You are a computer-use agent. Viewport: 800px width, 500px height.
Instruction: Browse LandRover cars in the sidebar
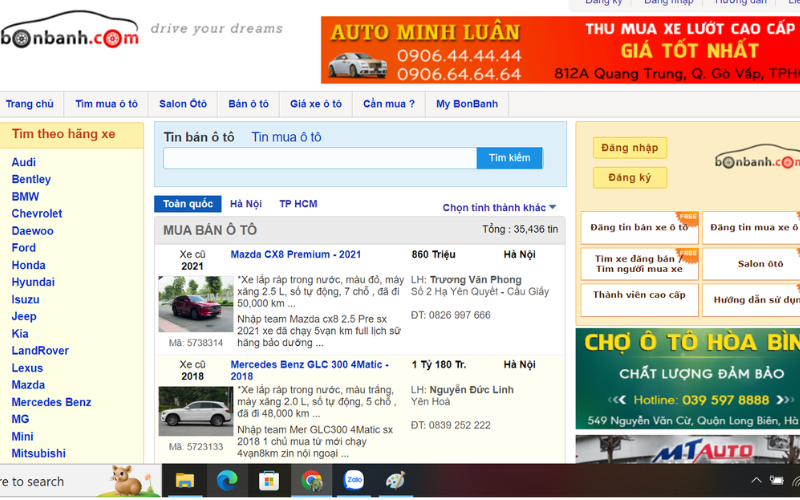(x=40, y=351)
